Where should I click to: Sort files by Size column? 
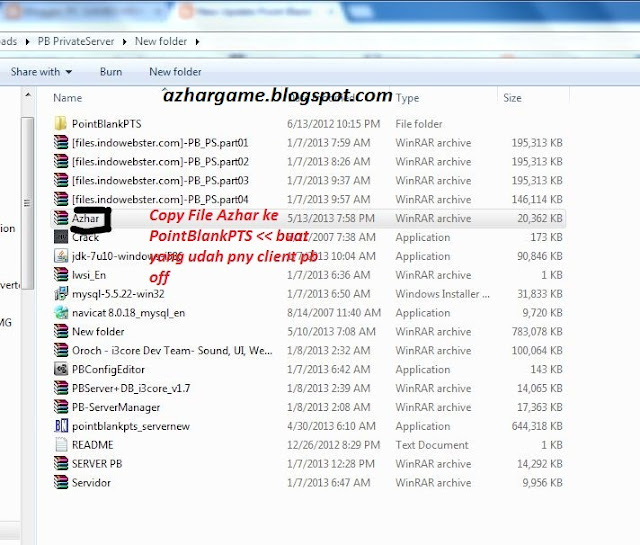tap(512, 98)
